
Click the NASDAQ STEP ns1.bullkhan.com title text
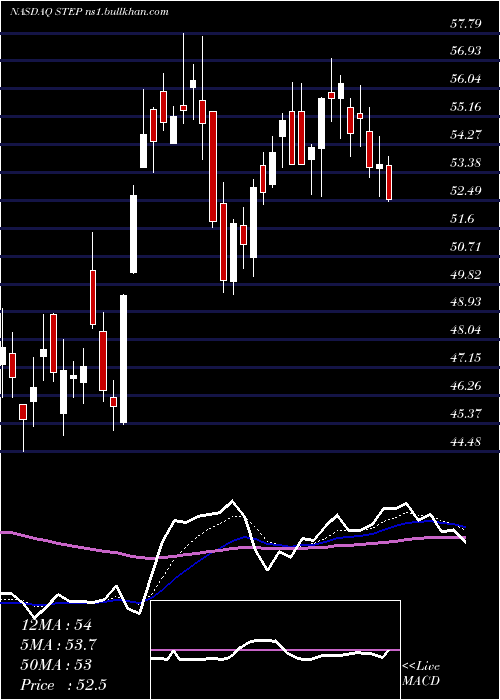click(x=89, y=12)
